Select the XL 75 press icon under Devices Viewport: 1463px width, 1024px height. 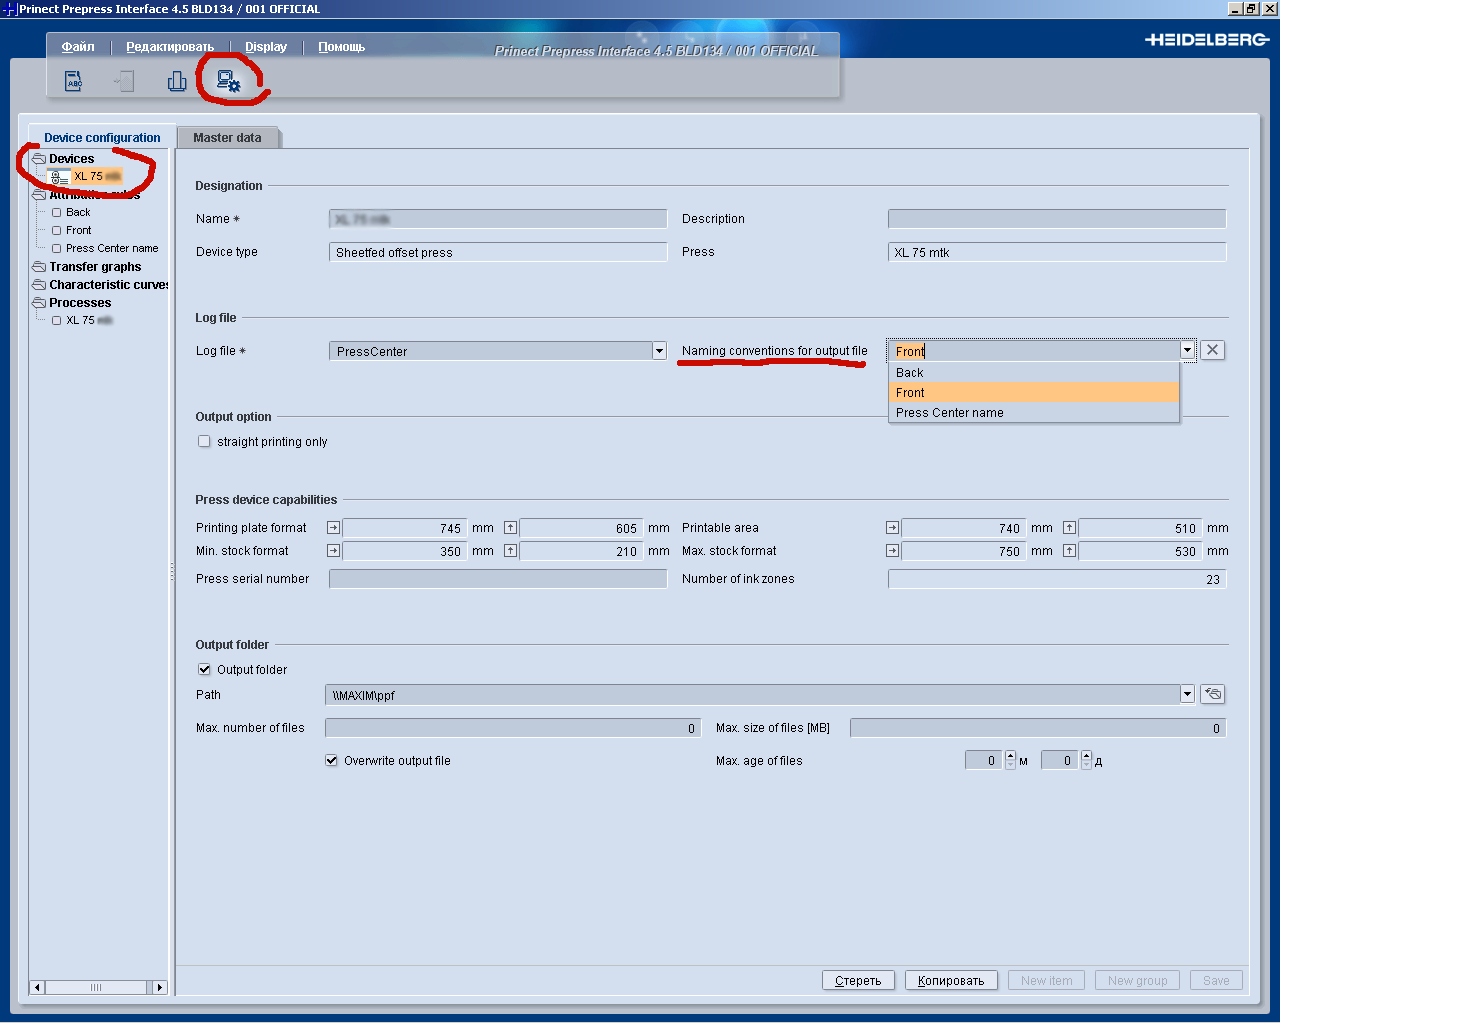59,177
